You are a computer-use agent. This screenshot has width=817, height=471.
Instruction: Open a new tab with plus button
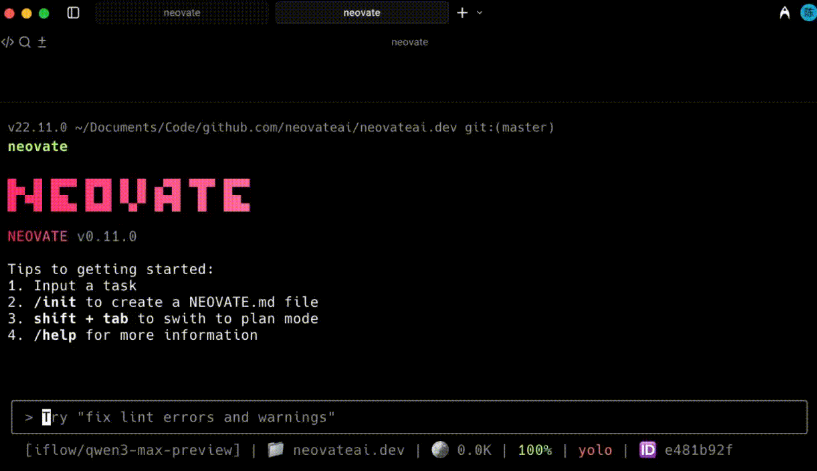pyautogui.click(x=462, y=13)
